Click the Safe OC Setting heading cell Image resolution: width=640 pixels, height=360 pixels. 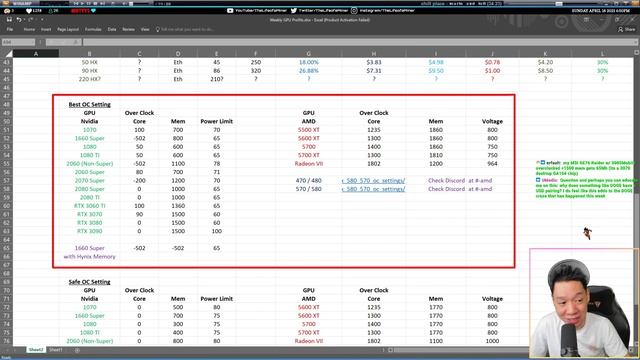coord(89,282)
